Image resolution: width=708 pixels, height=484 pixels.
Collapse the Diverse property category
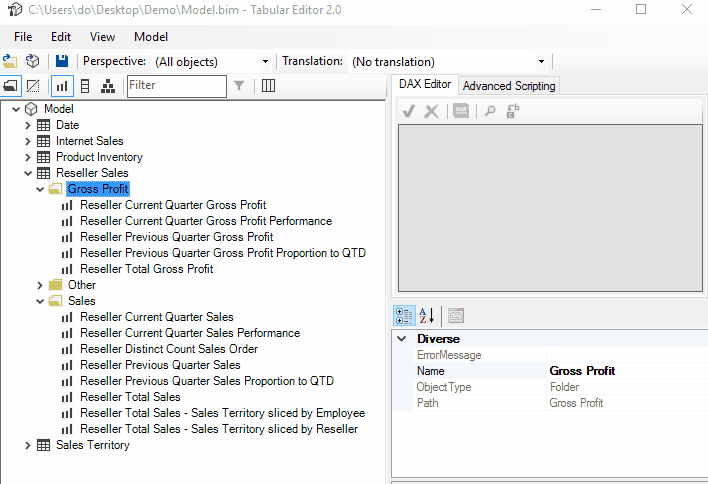point(401,339)
